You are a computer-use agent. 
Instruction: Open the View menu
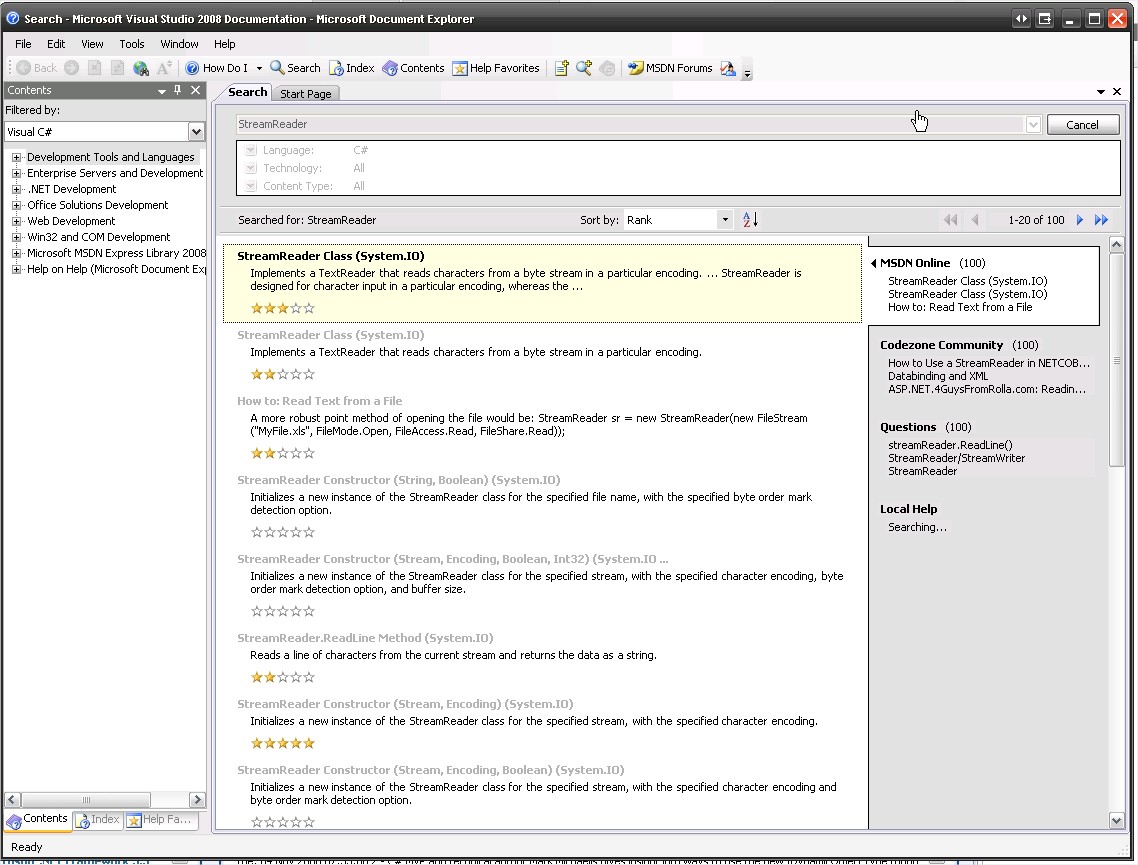[92, 44]
